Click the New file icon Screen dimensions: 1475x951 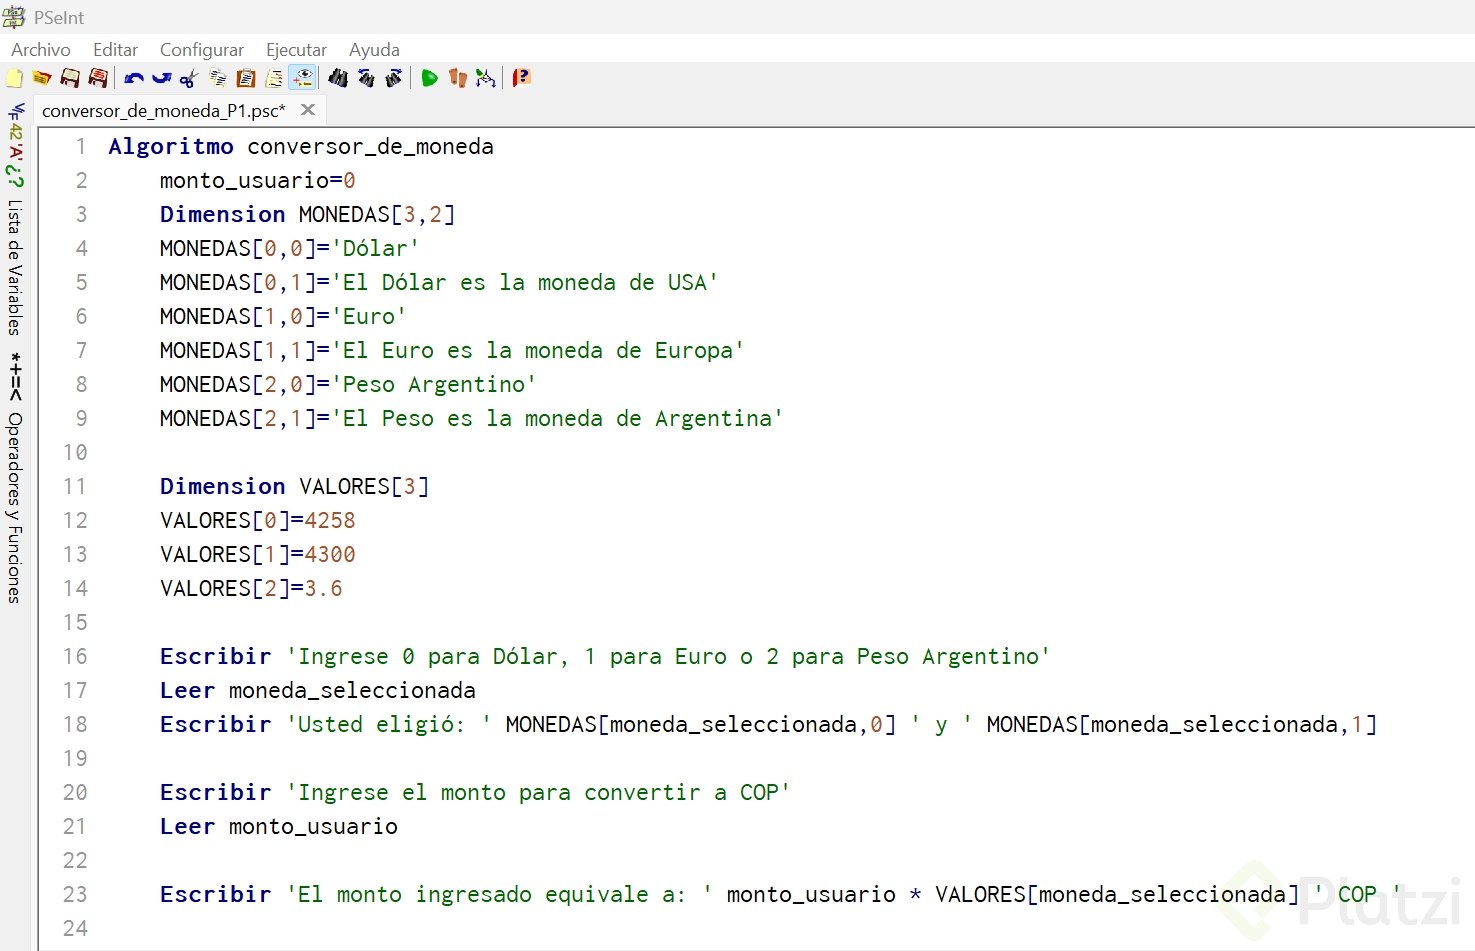click(15, 78)
